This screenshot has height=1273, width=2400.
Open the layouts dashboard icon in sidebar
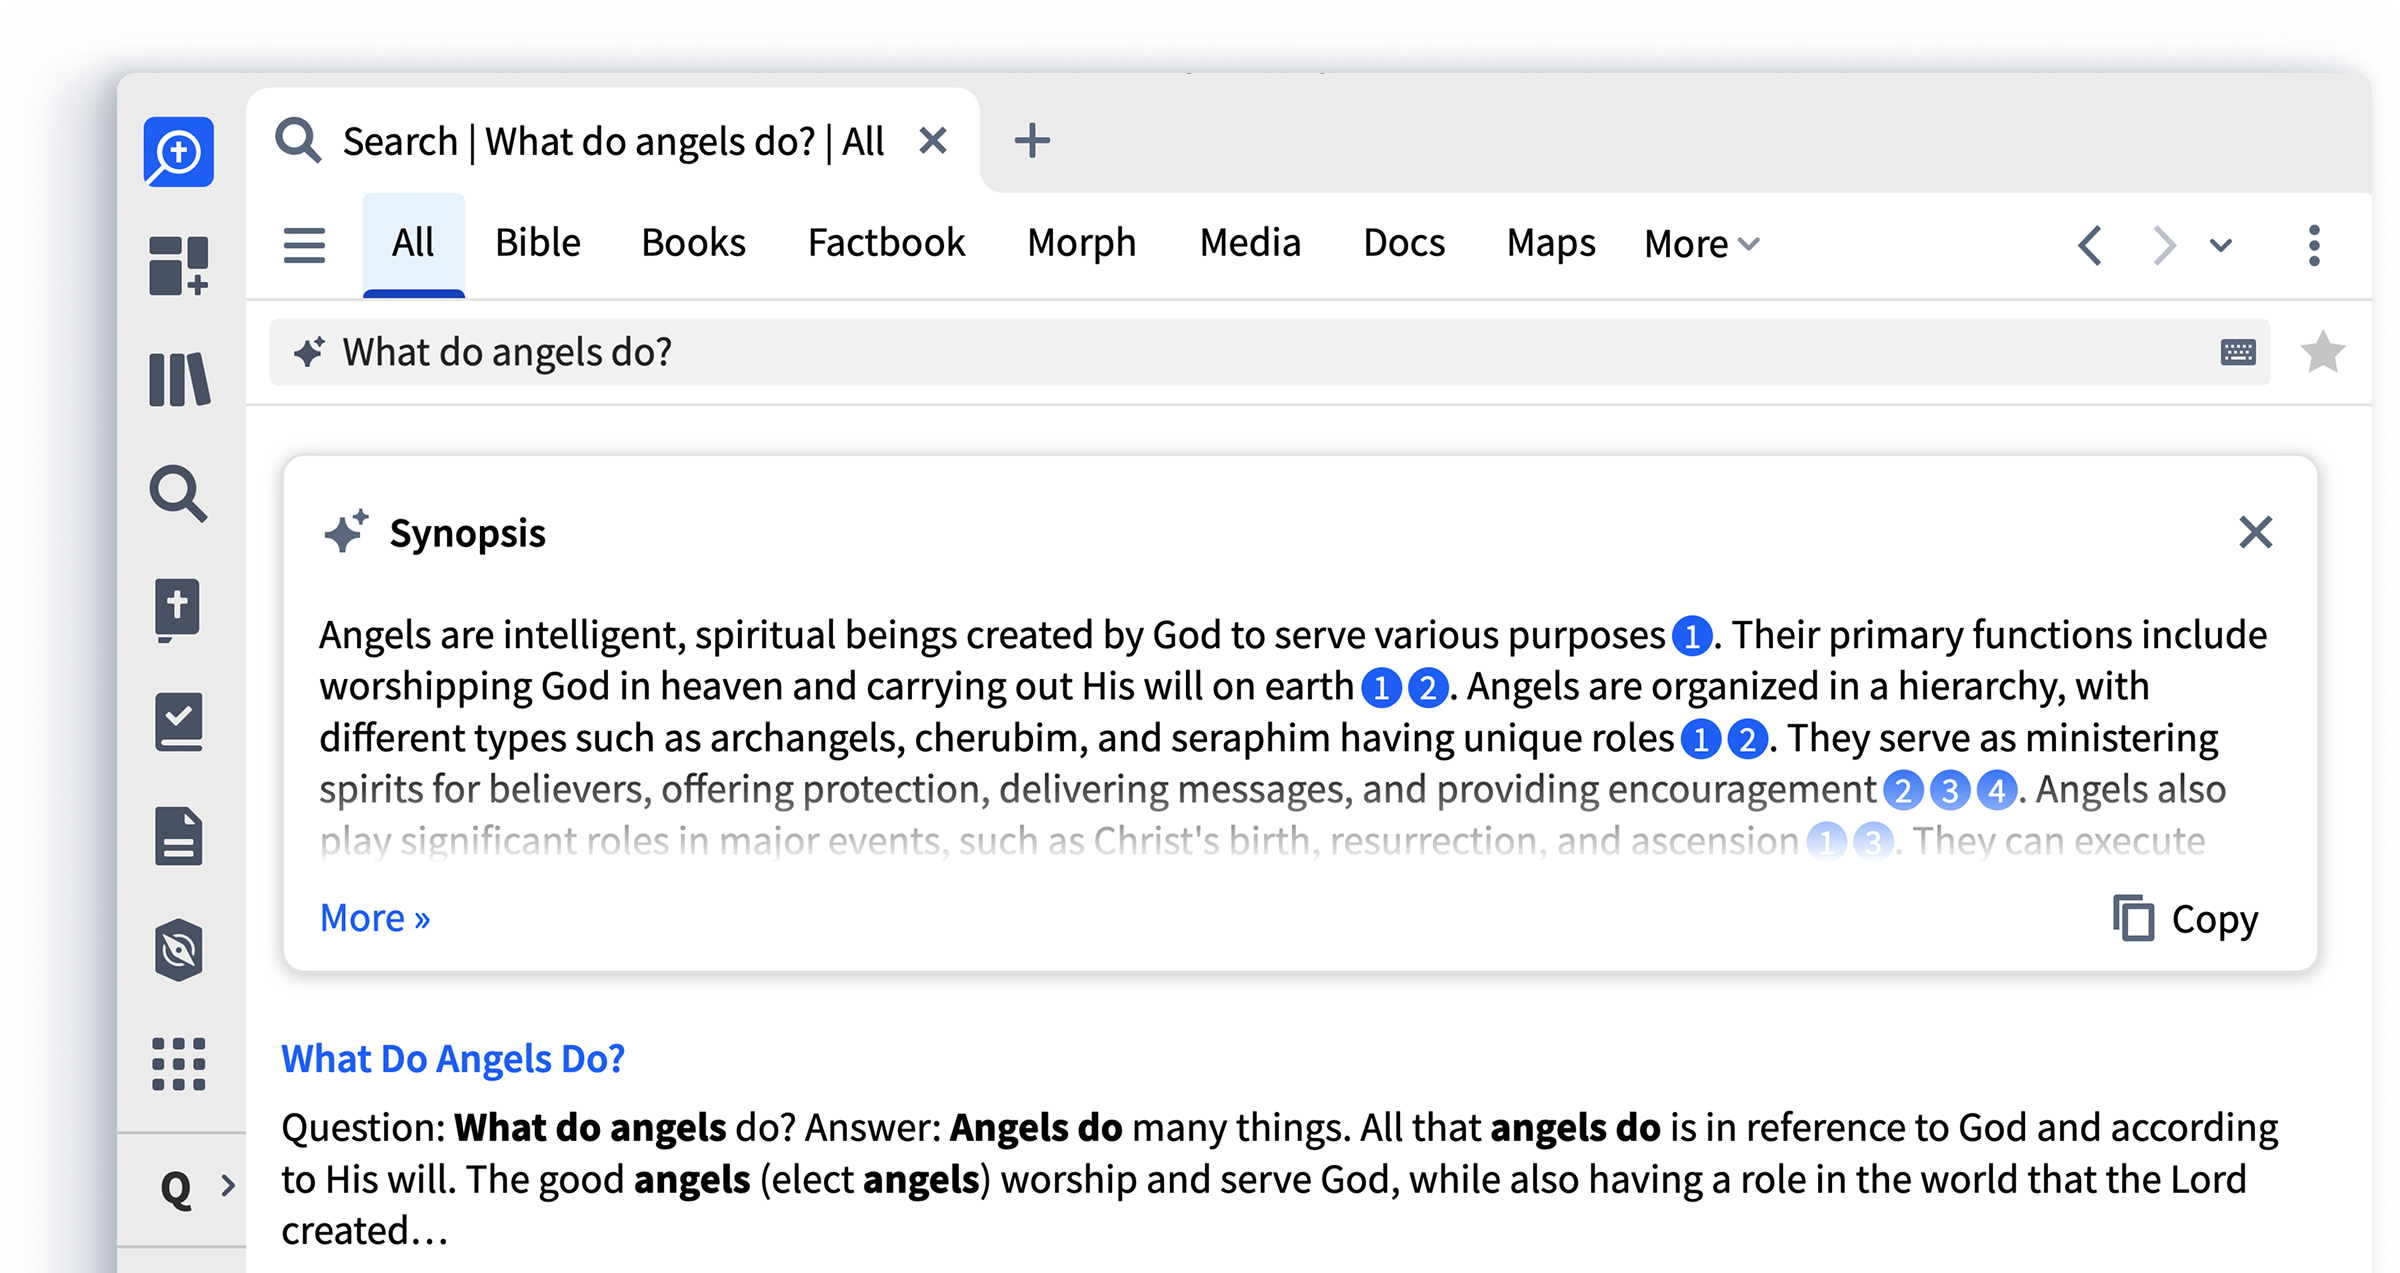coord(179,265)
